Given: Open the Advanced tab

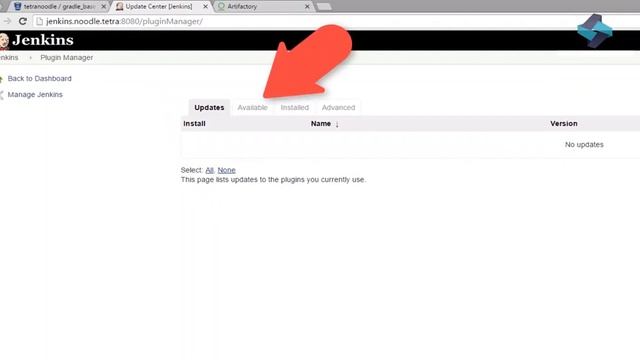Looking at the screenshot, I should [338, 108].
